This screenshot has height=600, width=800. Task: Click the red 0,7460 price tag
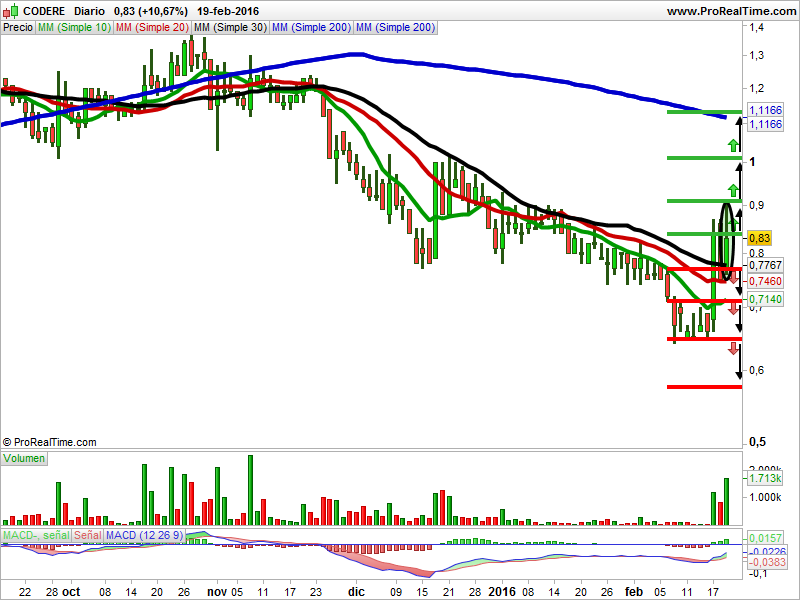[765, 281]
